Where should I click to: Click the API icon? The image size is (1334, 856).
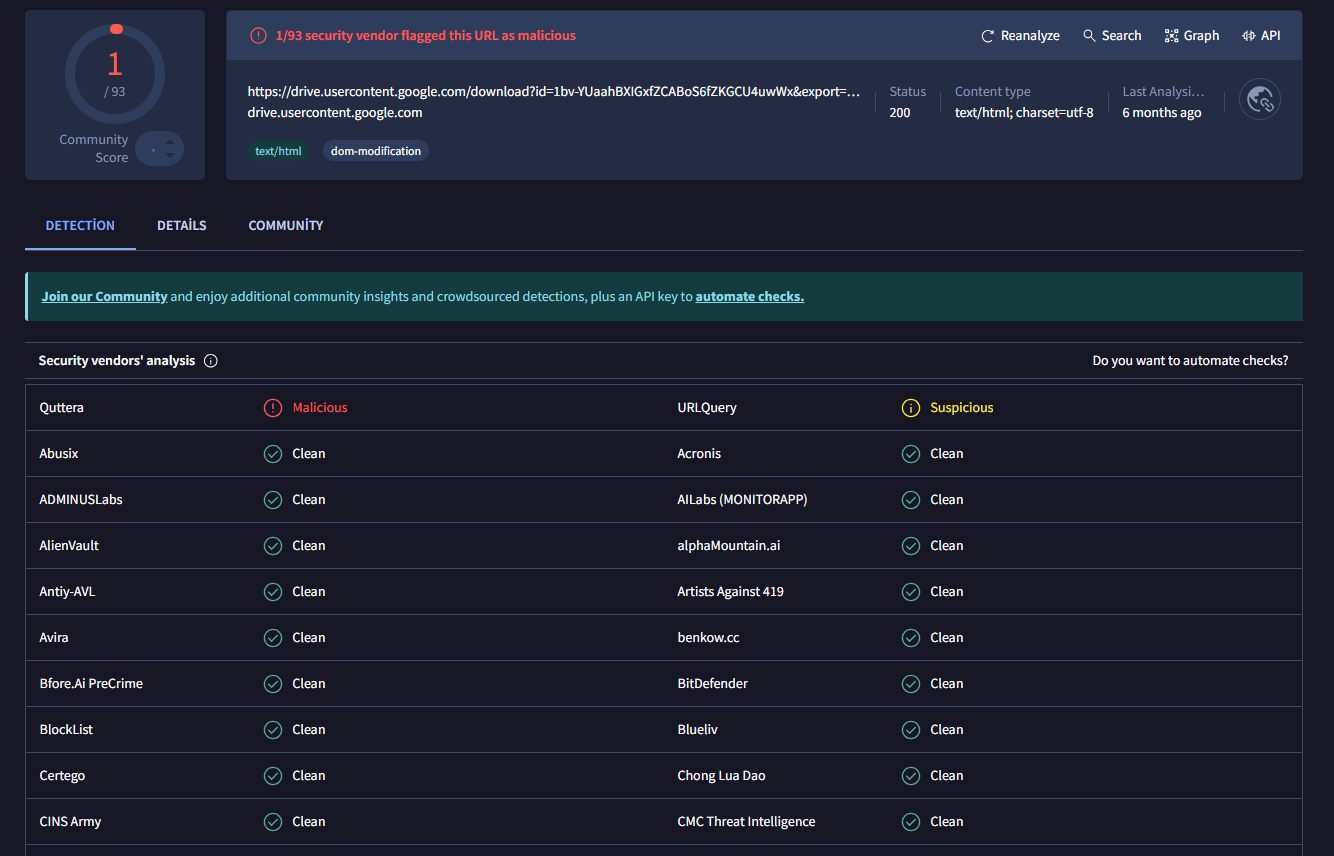[x=1249, y=36]
